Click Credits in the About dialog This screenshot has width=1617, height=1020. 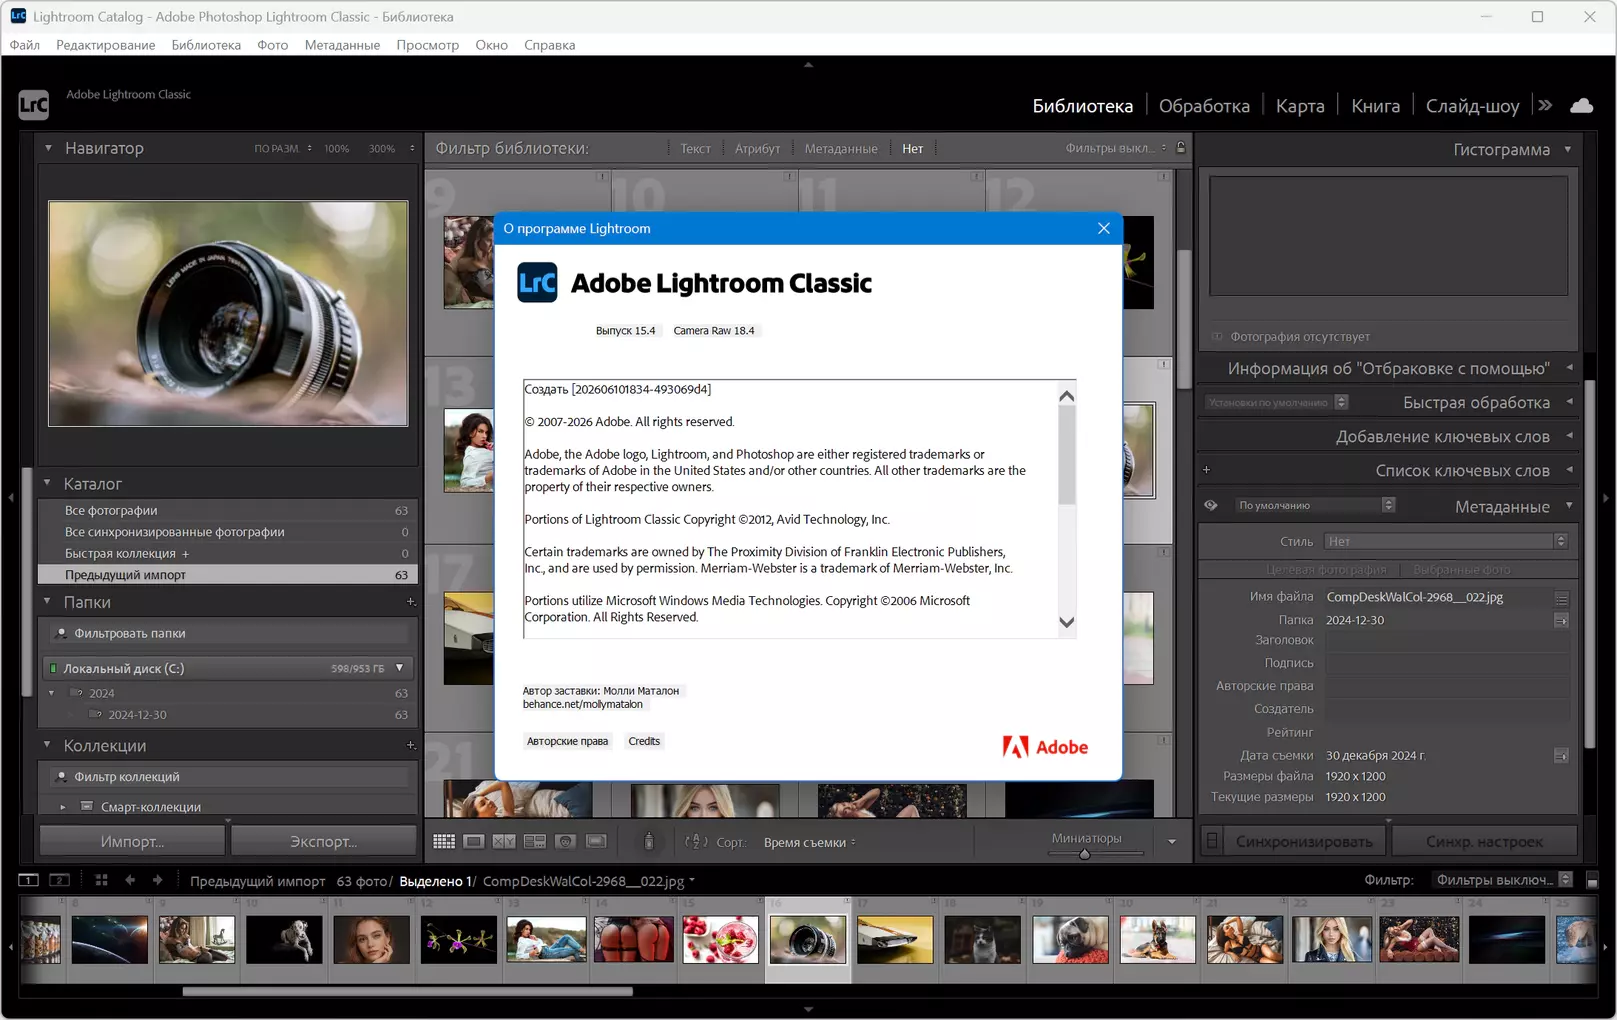coord(644,741)
